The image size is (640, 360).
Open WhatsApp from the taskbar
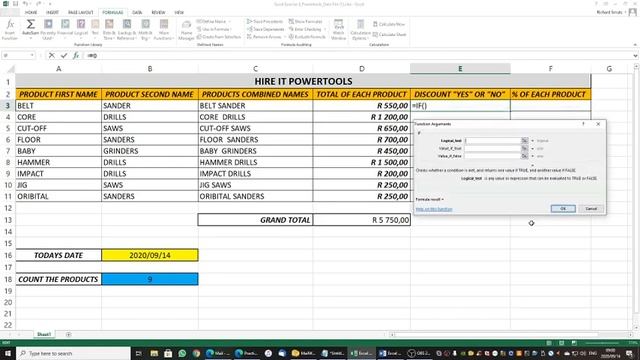pyautogui.click(x=182, y=353)
